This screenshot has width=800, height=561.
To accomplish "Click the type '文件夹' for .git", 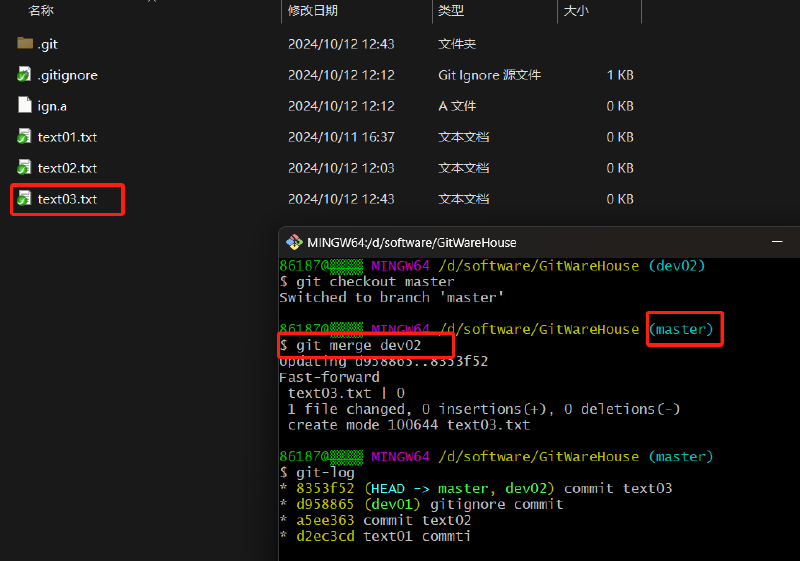I will [457, 44].
